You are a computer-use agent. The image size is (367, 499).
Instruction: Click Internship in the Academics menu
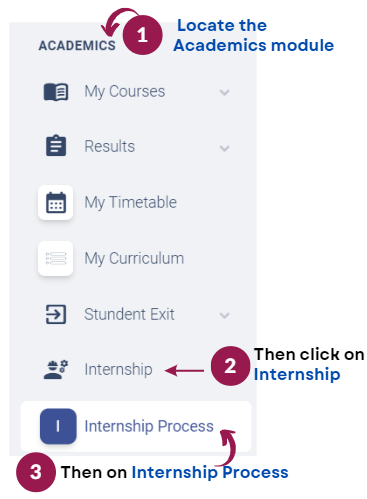[118, 369]
